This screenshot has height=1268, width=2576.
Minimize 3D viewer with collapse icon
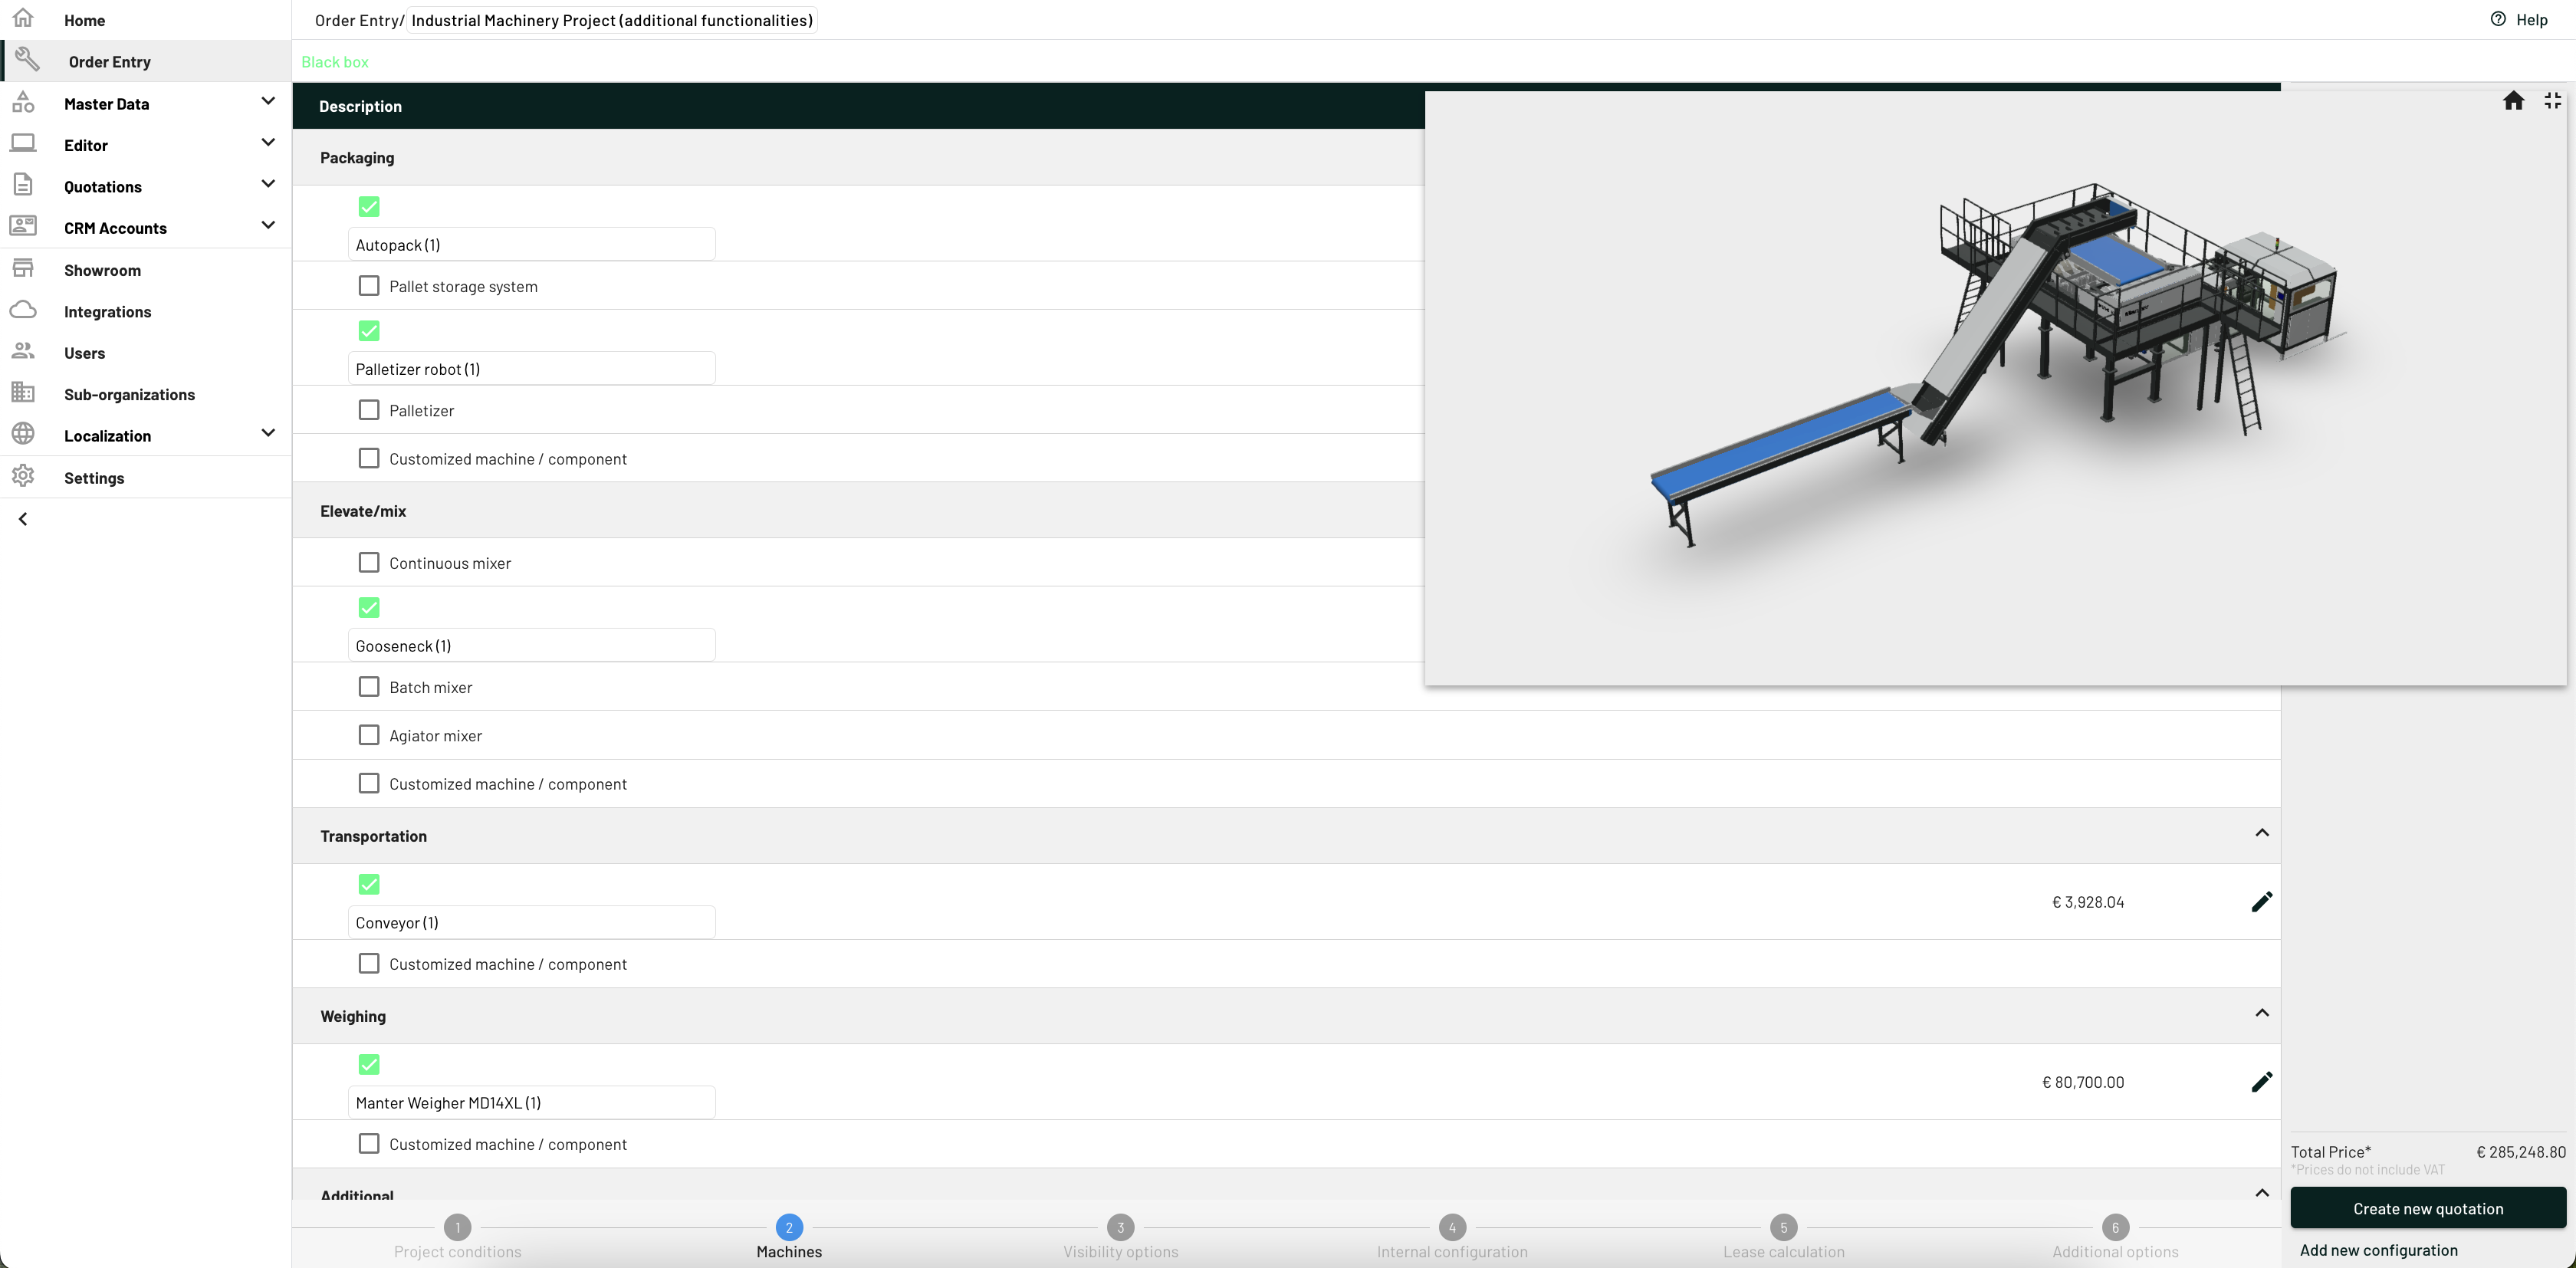tap(2552, 101)
